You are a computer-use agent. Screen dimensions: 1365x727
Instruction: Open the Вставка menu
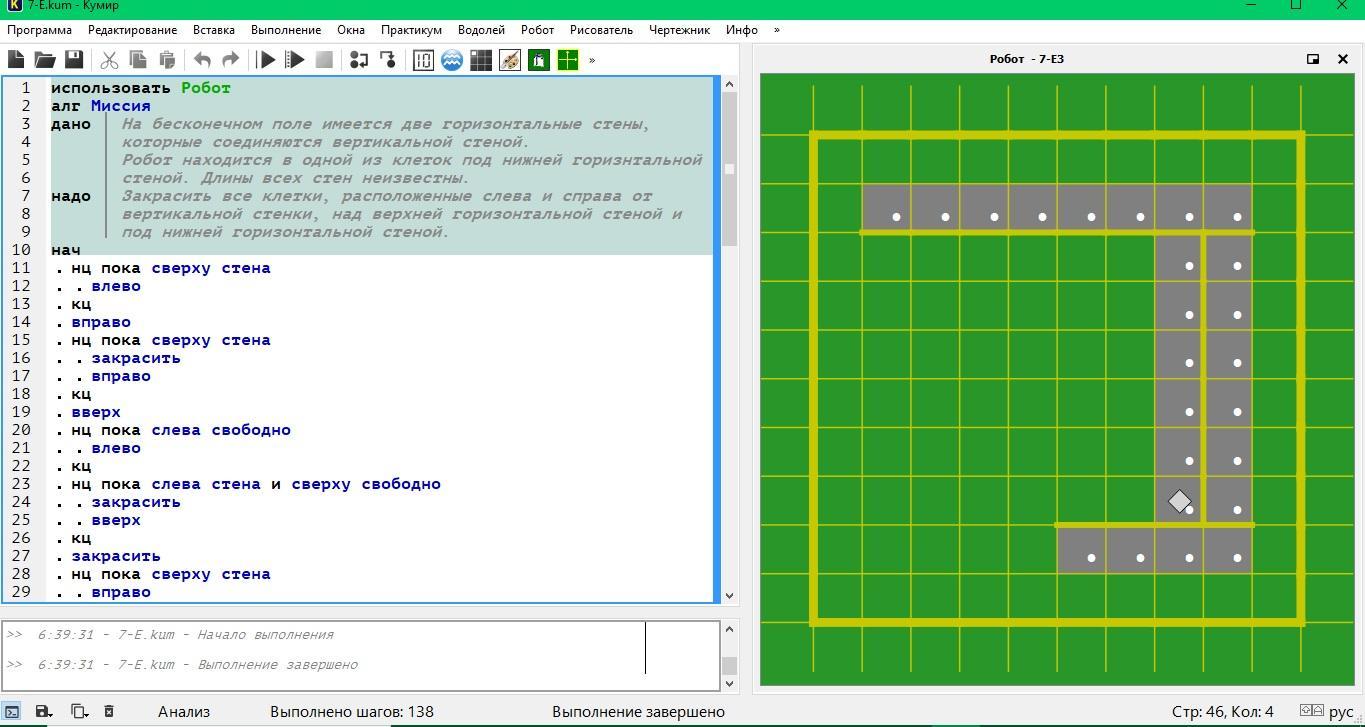214,30
